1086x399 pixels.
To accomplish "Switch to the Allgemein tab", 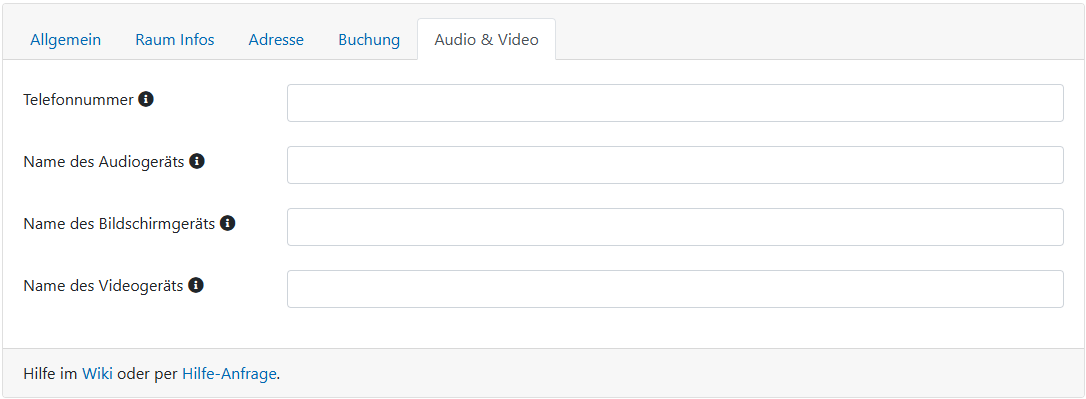I will [x=66, y=39].
